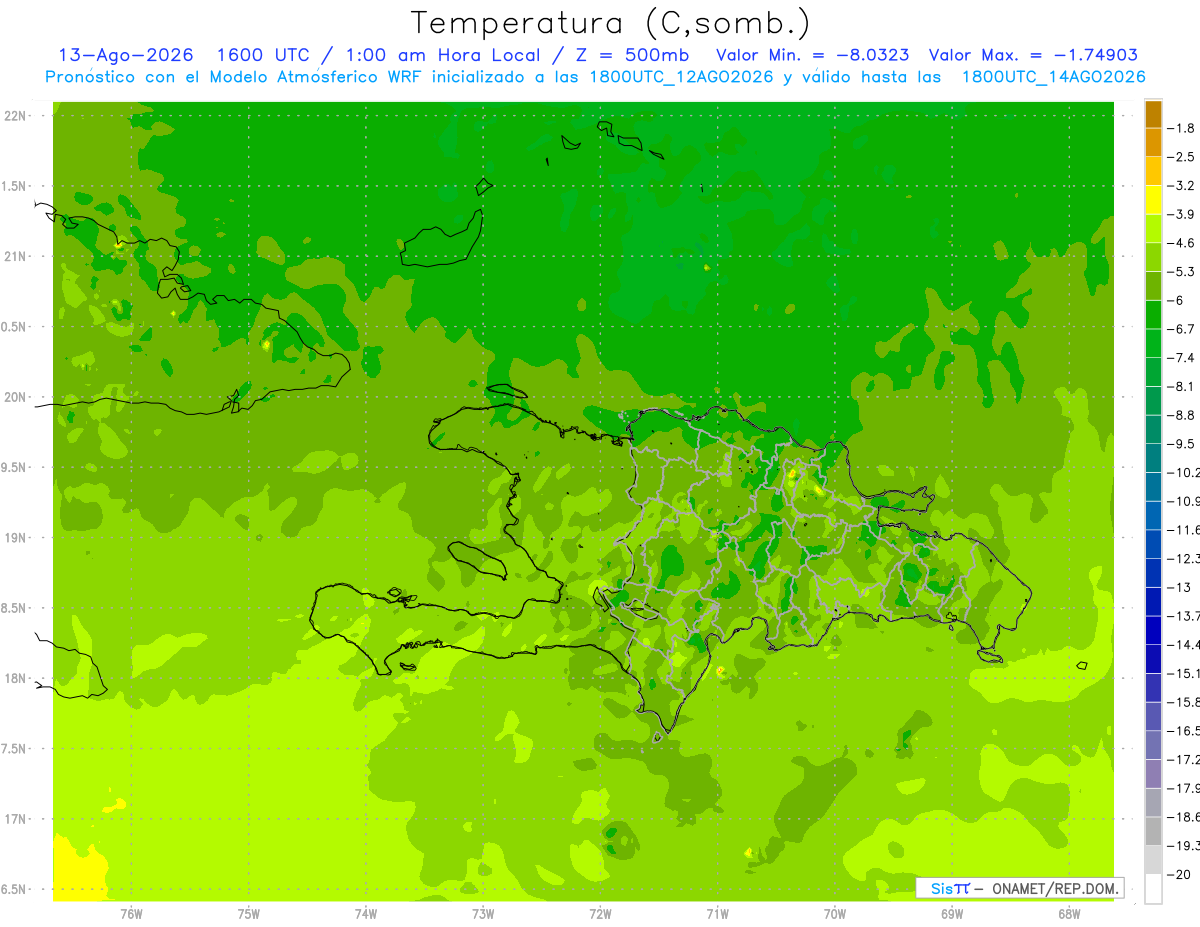
Task: Click the 'Valor Min. = -8.0323' readout
Action: [814, 55]
